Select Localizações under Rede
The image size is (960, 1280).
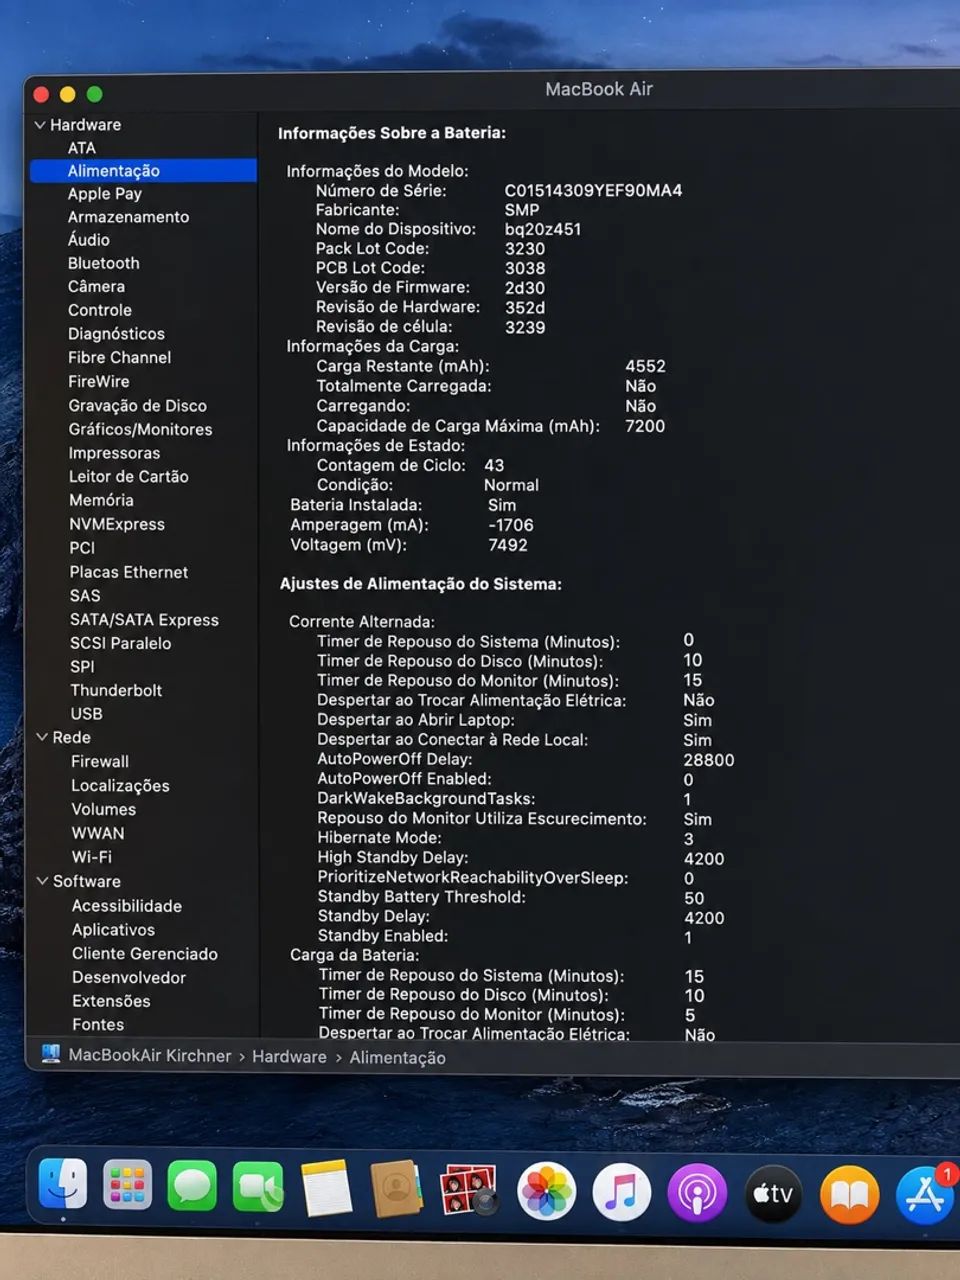click(120, 786)
